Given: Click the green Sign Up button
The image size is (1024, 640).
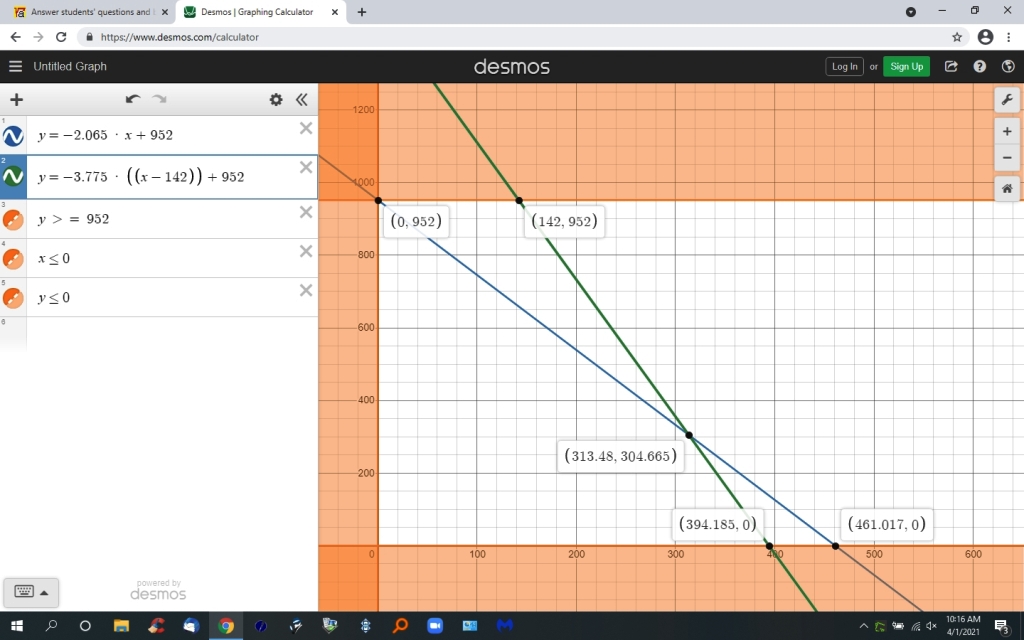Looking at the screenshot, I should coord(906,67).
